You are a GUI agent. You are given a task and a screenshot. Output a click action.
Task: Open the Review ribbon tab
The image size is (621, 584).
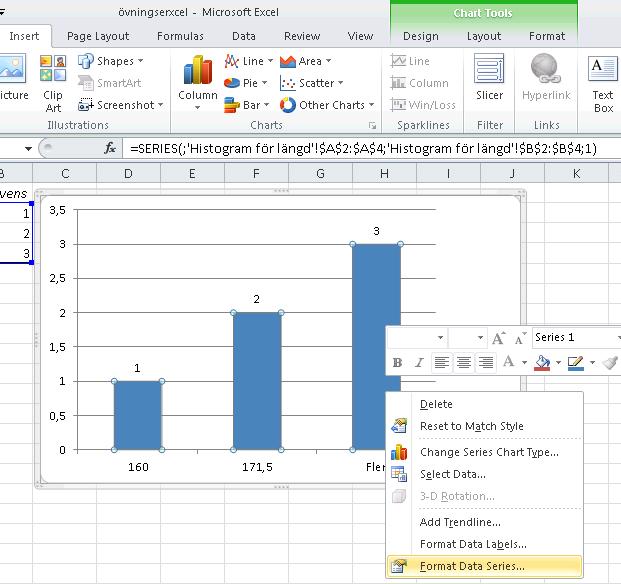pos(302,36)
